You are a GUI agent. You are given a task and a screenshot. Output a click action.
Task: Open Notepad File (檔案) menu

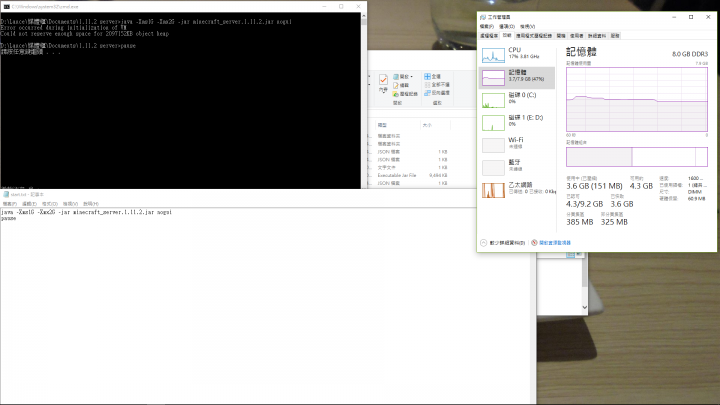[x=10, y=204]
